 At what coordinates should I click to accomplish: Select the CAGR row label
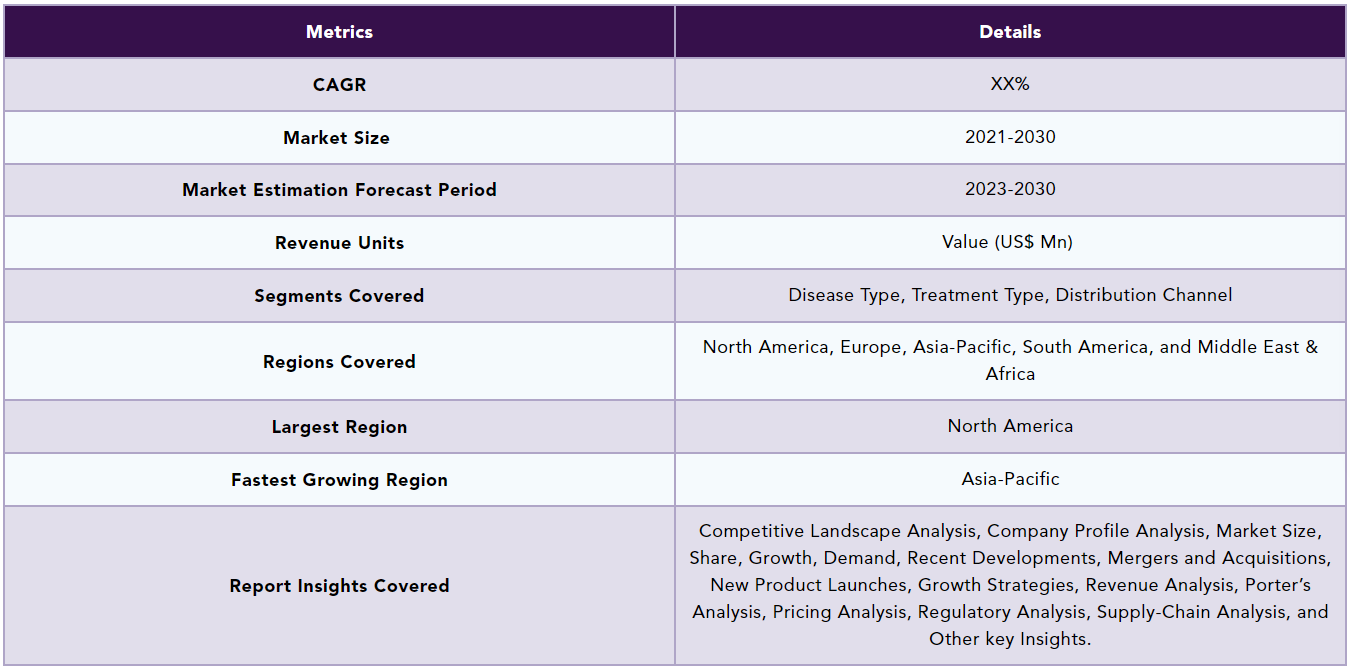339,85
